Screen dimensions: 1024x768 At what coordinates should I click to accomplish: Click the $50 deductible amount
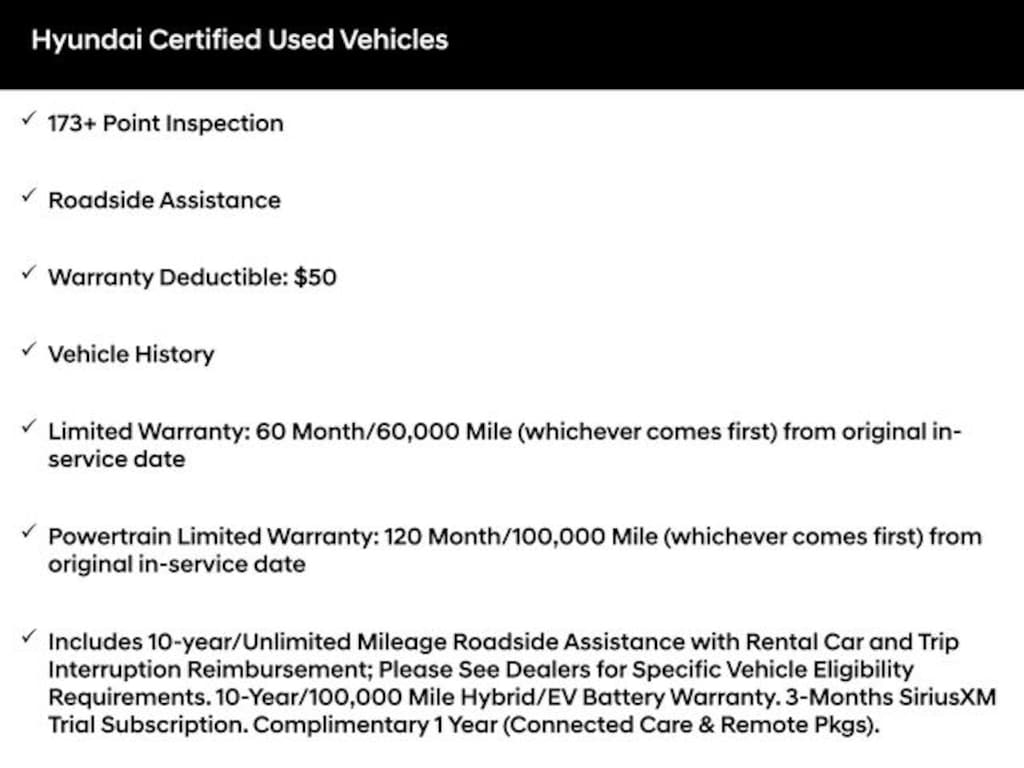[315, 277]
